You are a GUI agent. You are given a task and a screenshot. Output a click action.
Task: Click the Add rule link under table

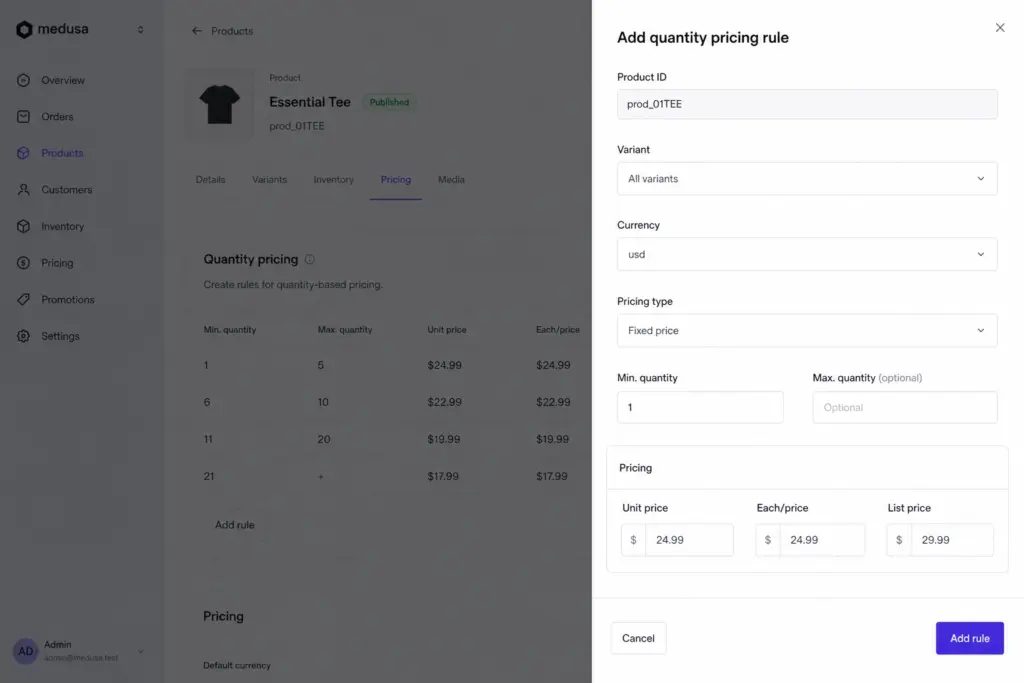(x=234, y=524)
